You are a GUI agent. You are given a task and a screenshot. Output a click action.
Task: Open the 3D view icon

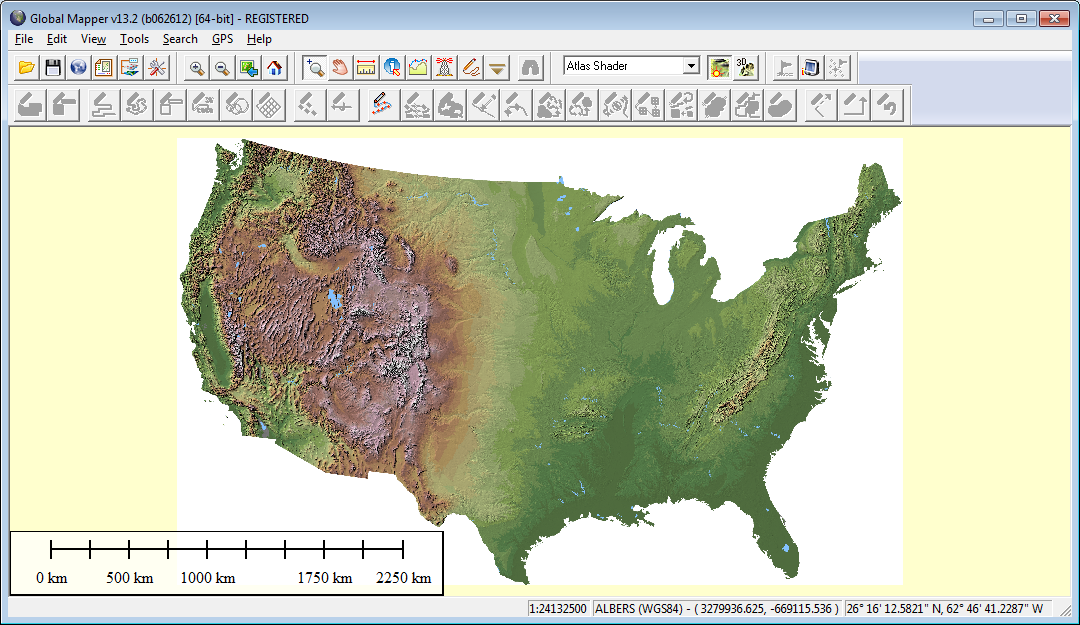pos(746,68)
